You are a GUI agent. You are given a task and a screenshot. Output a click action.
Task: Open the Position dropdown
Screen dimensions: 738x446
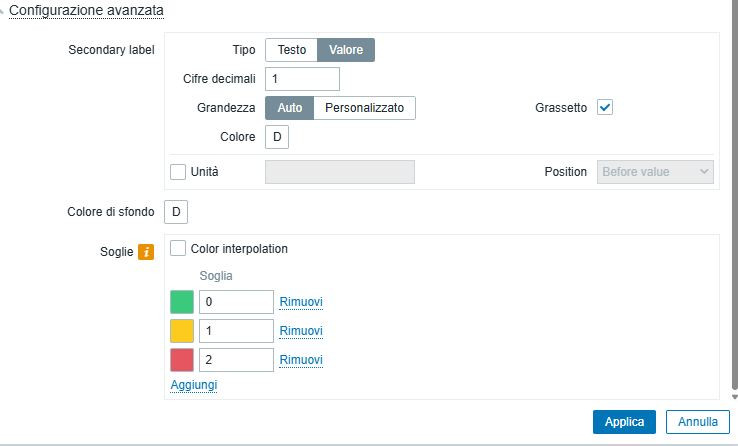[655, 172]
